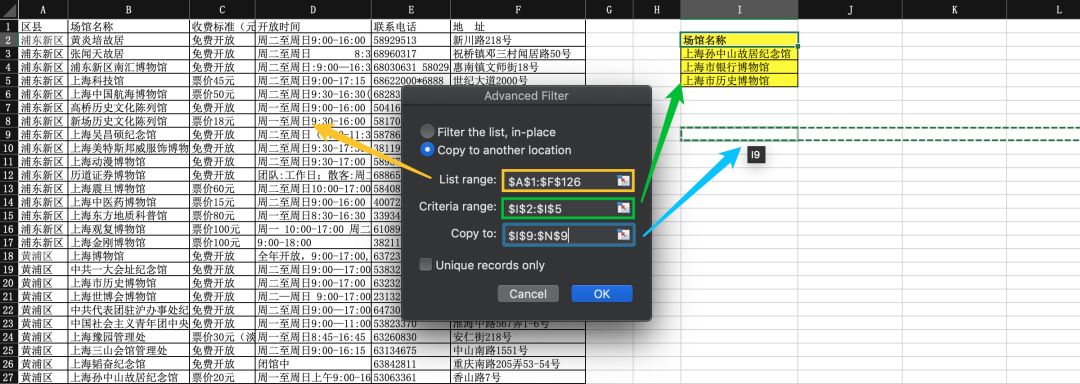Click the List range selector icon
The image size is (1080, 384).
click(x=623, y=181)
